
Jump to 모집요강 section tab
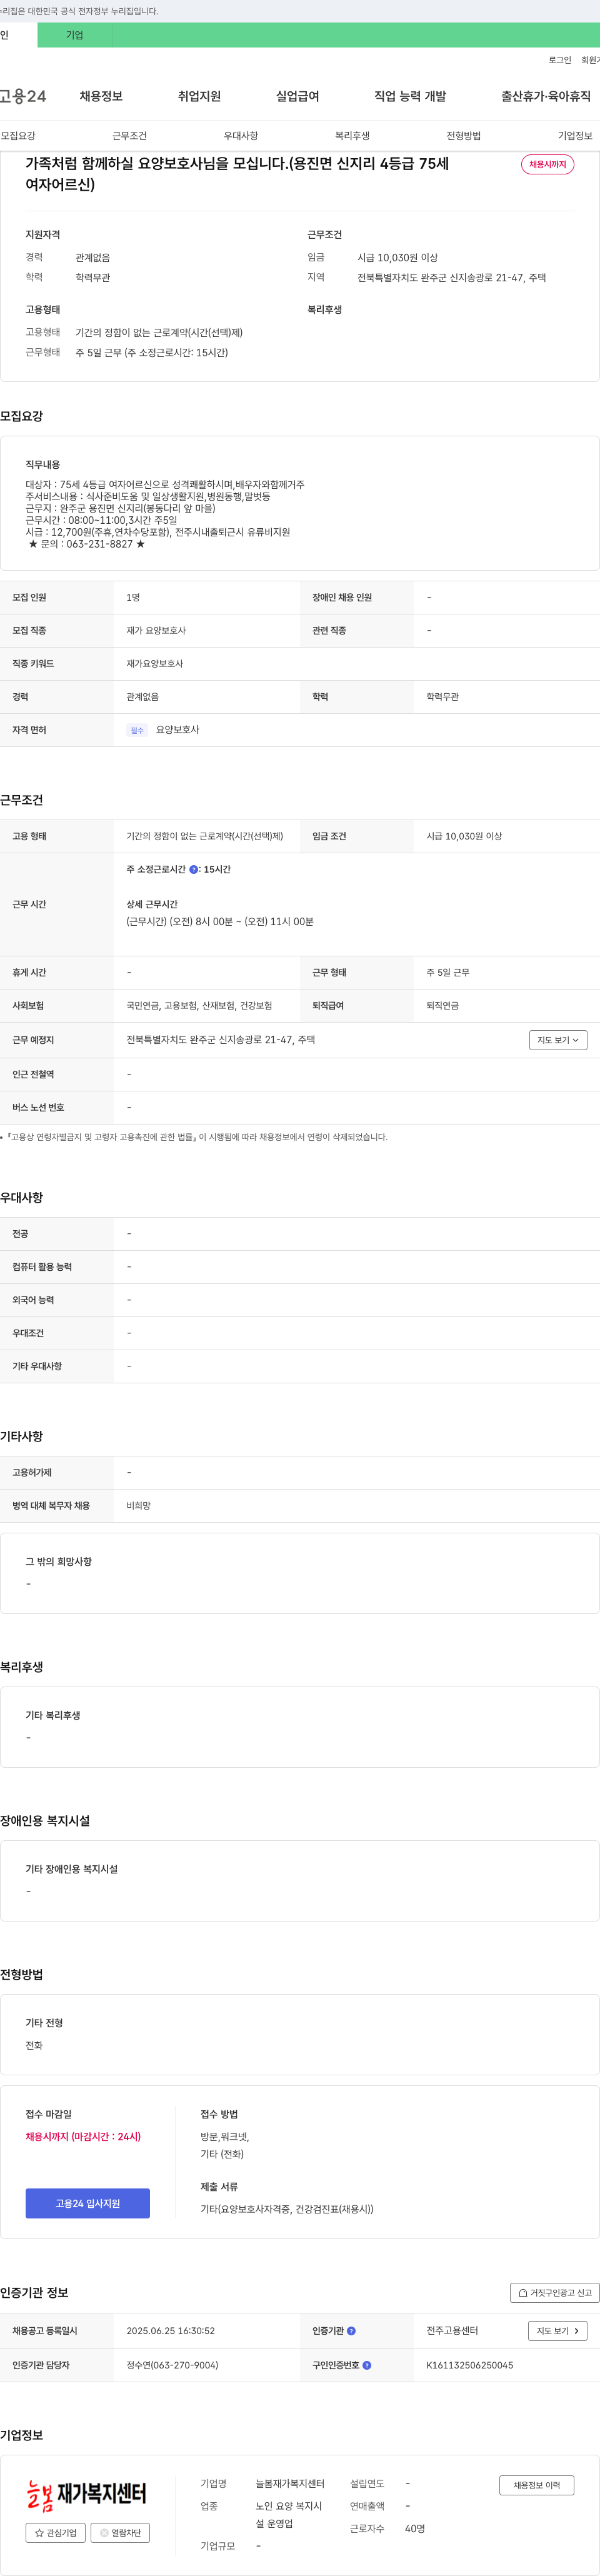tap(18, 136)
